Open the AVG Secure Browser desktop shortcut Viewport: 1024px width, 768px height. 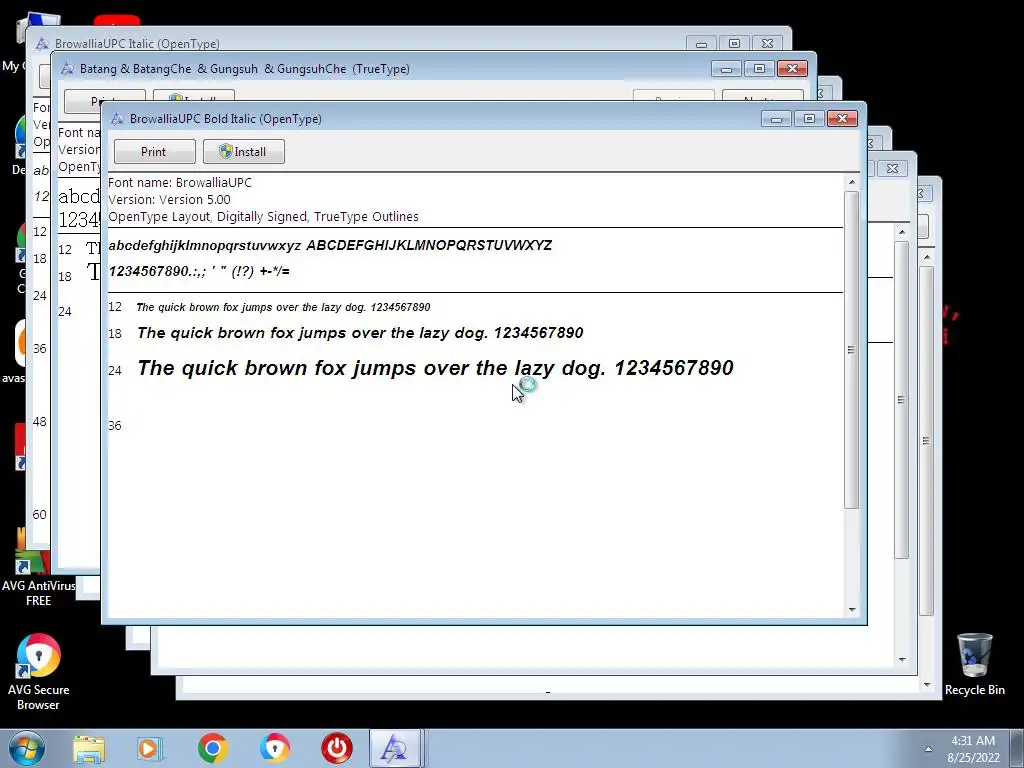point(38,671)
